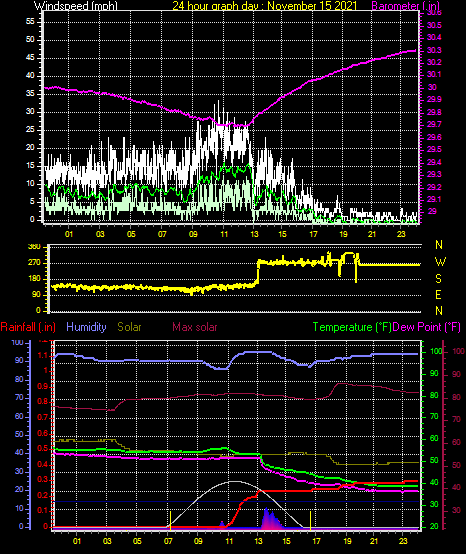Click hour 23 on bottom chart time axis
466x554 pixels.
coord(403,541)
